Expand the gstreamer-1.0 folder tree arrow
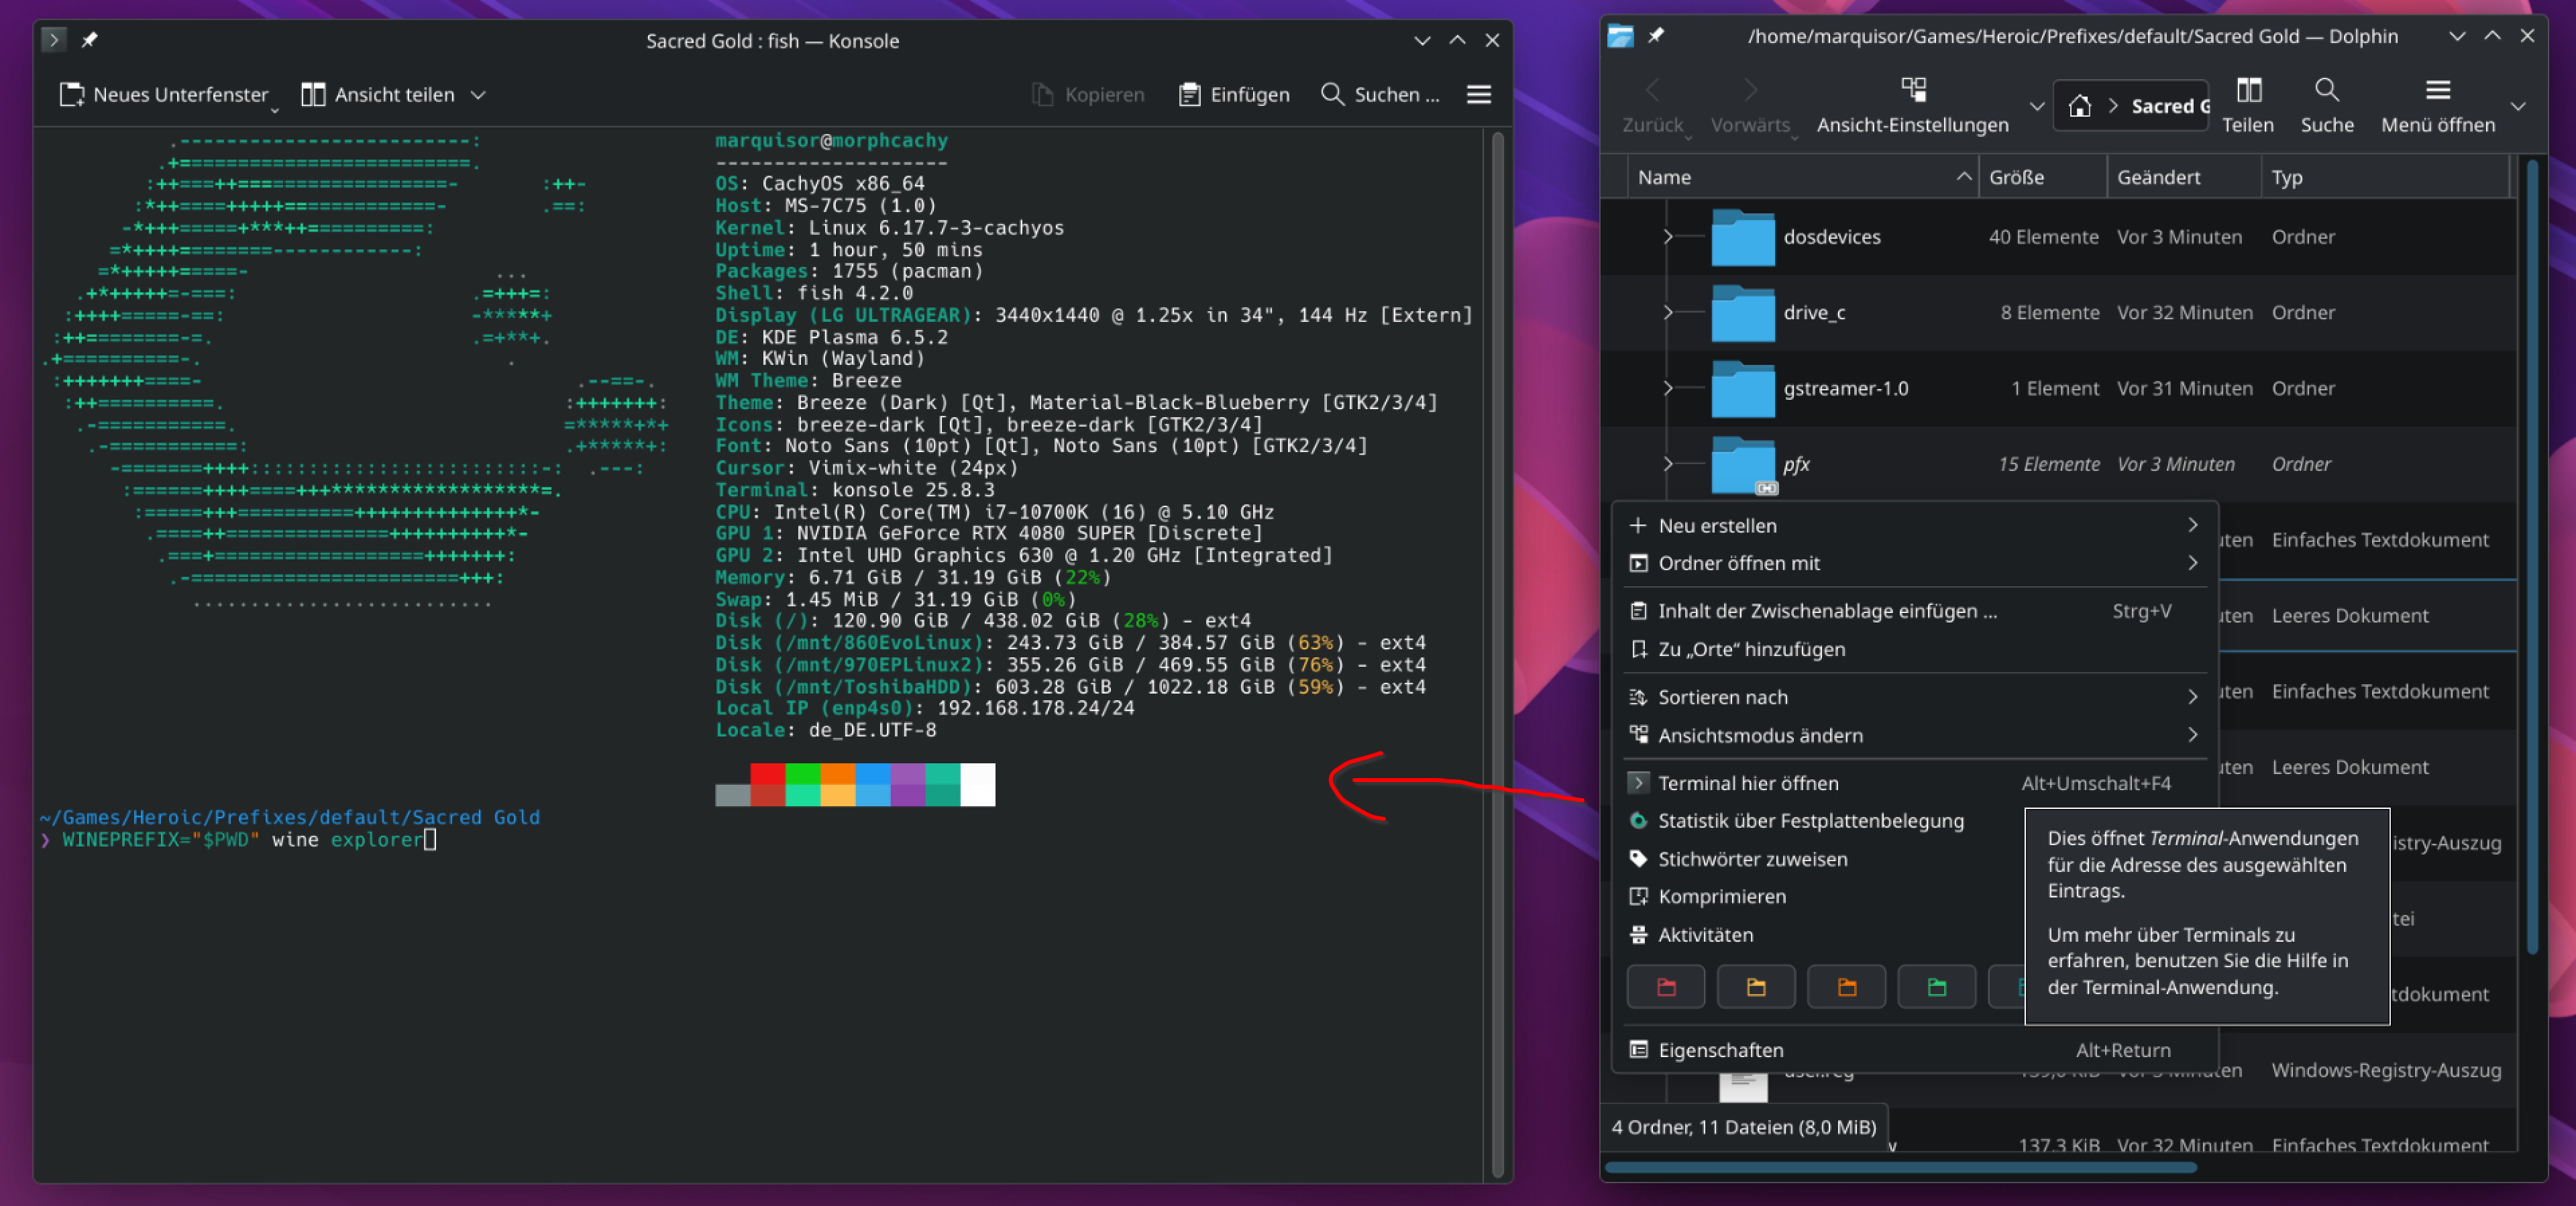The image size is (2576, 1206). point(1667,388)
